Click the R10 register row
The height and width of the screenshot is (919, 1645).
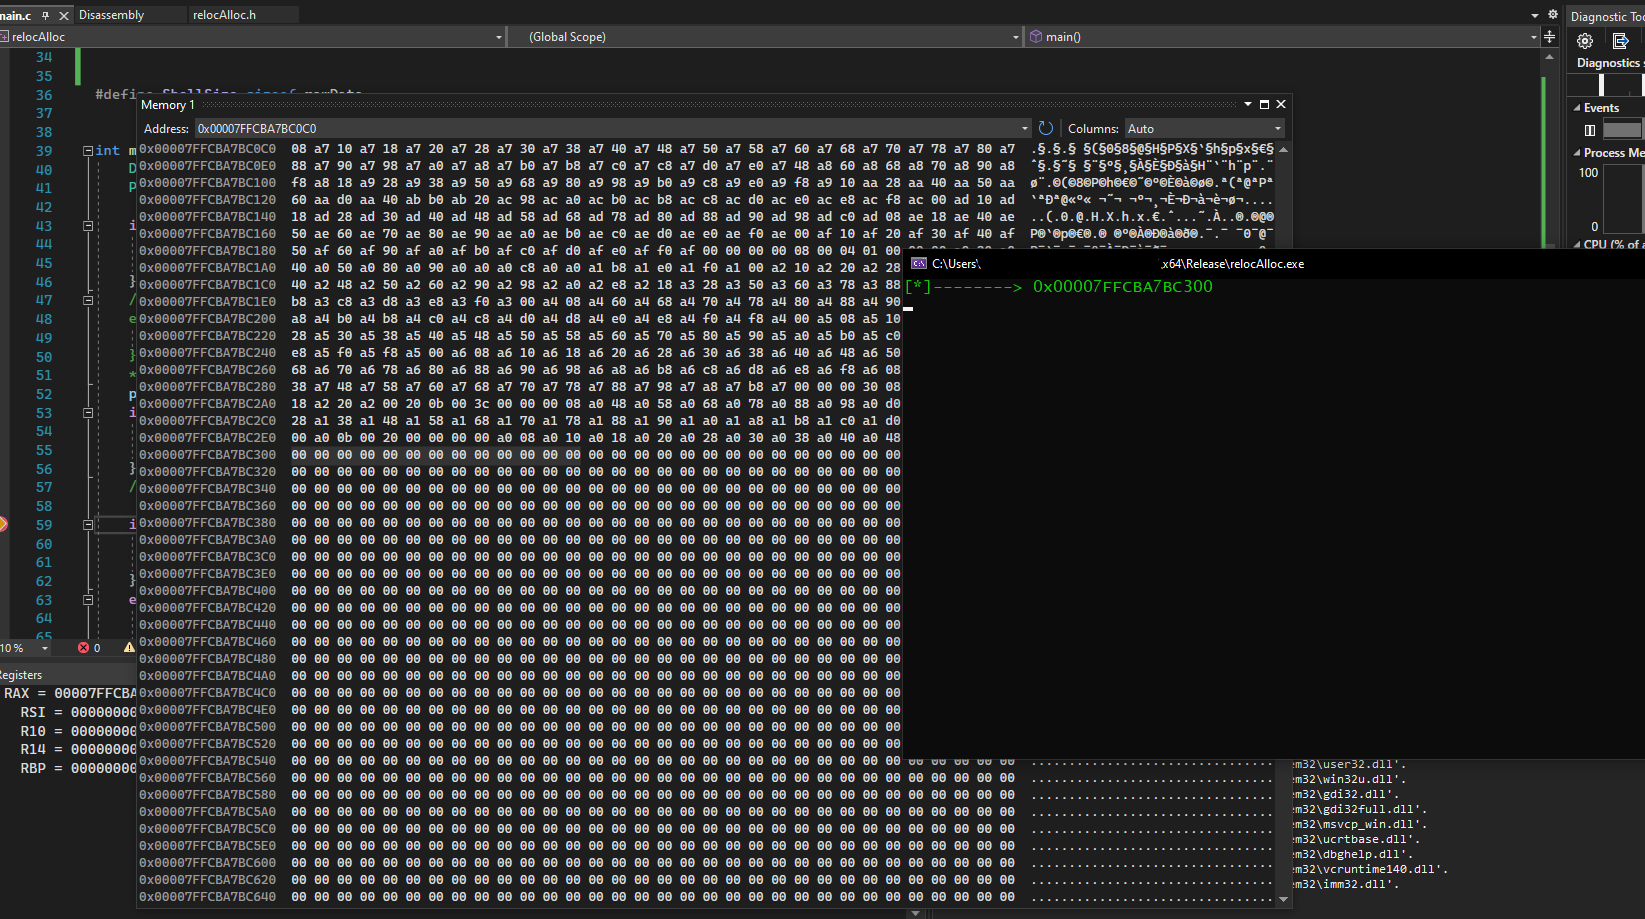pyautogui.click(x=78, y=731)
